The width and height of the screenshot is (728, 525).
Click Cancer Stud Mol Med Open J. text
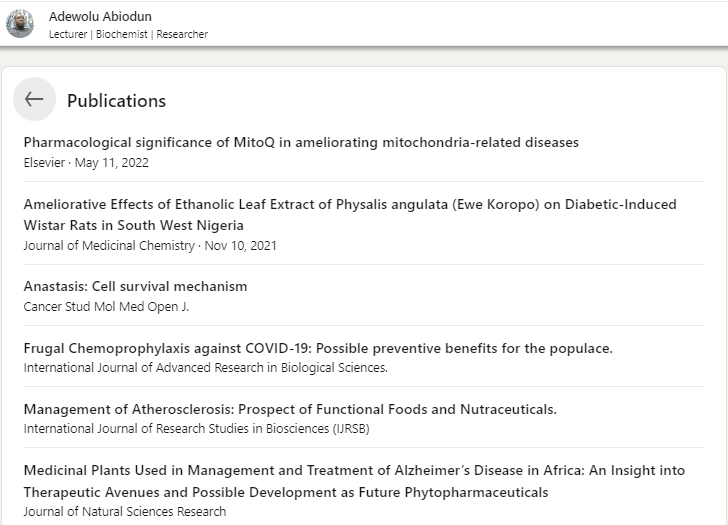106,307
